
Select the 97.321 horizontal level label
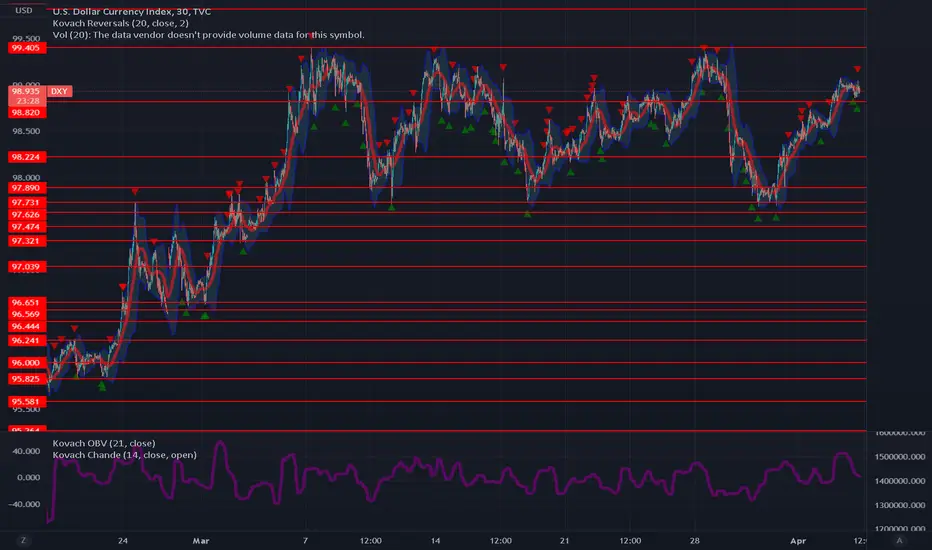point(27,241)
